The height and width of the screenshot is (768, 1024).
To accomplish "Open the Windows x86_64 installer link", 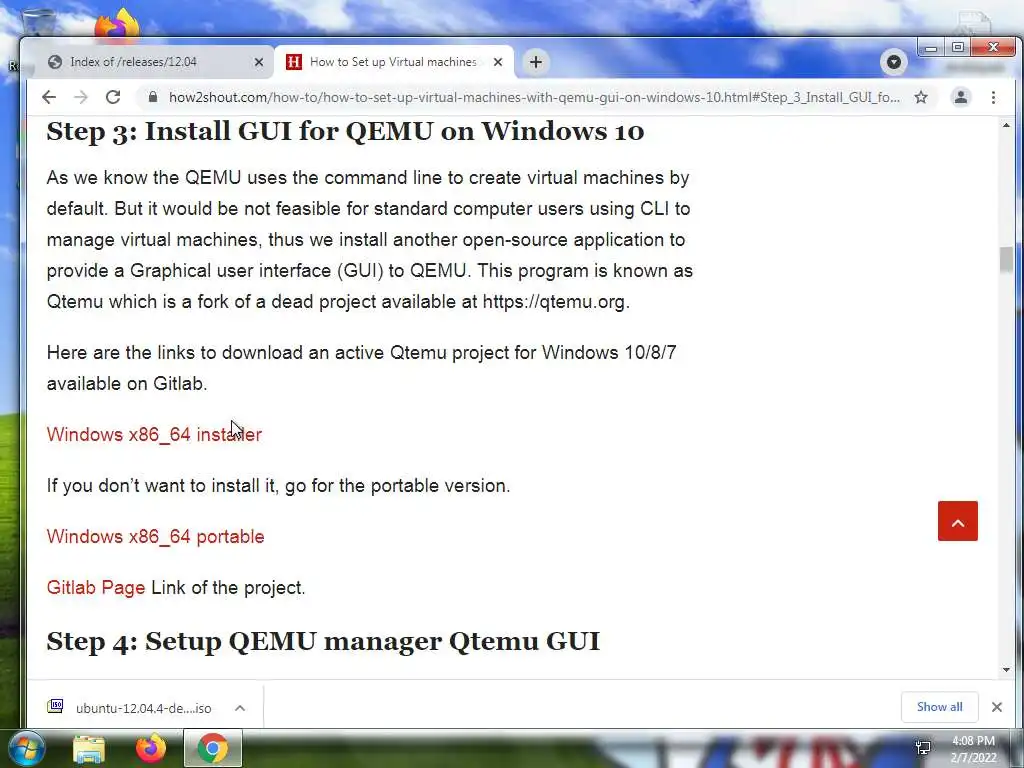I will pyautogui.click(x=154, y=434).
